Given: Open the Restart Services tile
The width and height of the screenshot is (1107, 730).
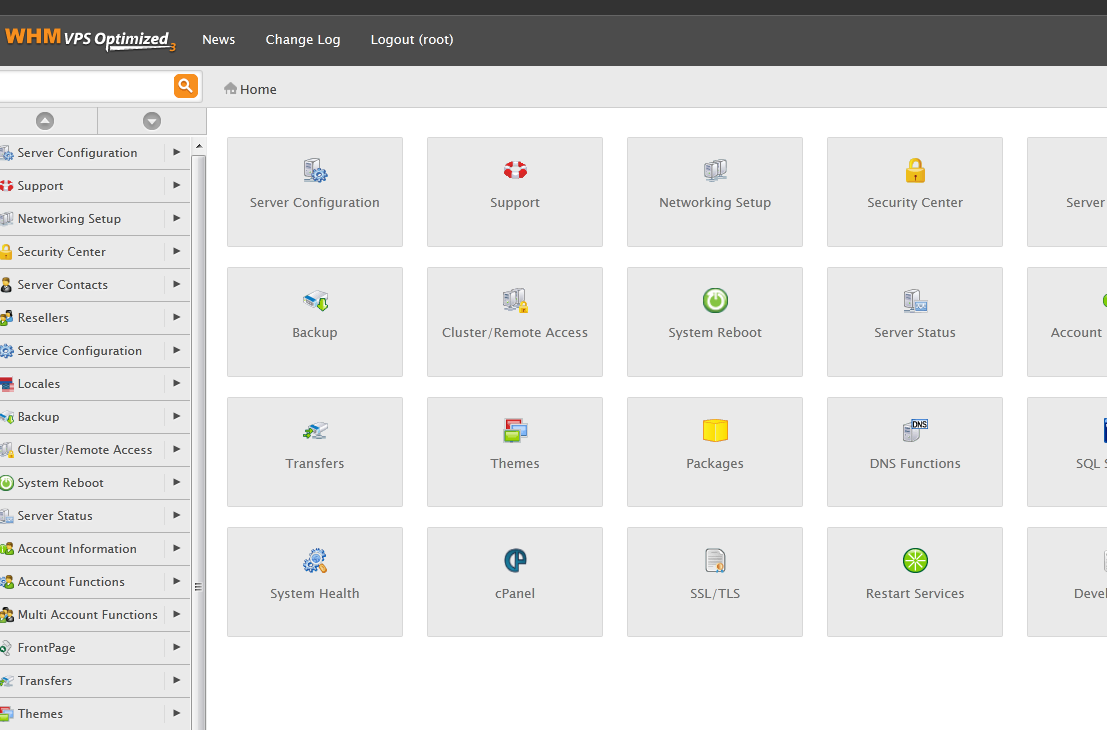Looking at the screenshot, I should (x=914, y=582).
